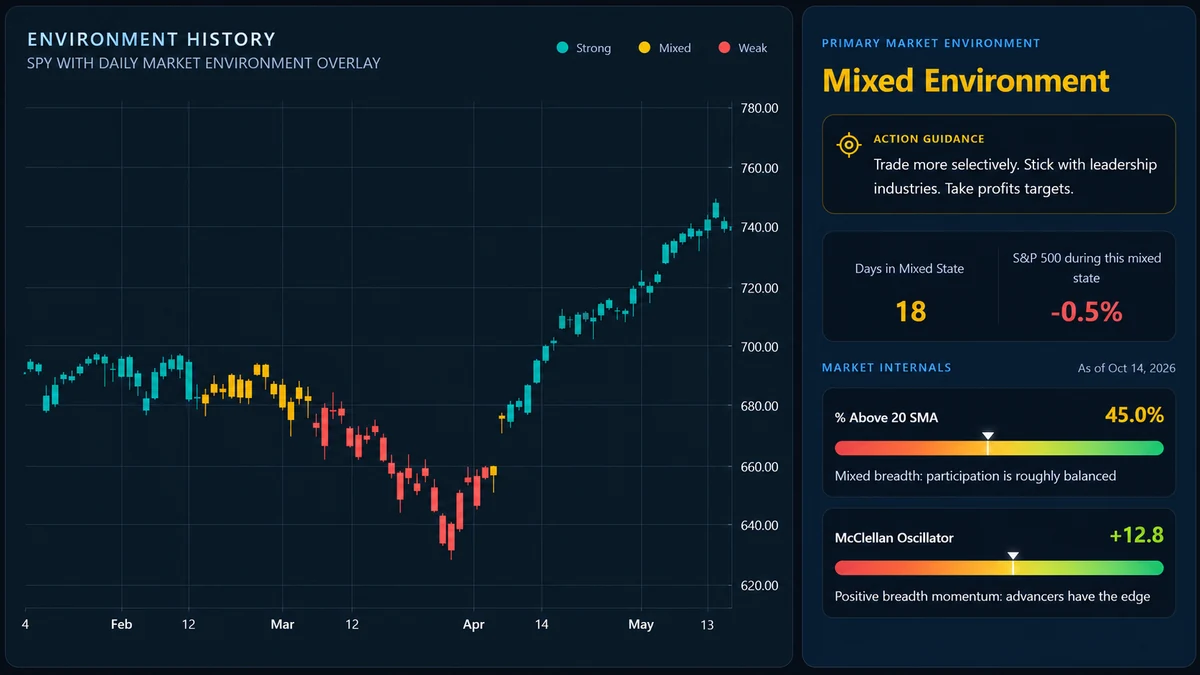Click the 640.00 price axis label
This screenshot has width=1200, height=675.
point(759,525)
